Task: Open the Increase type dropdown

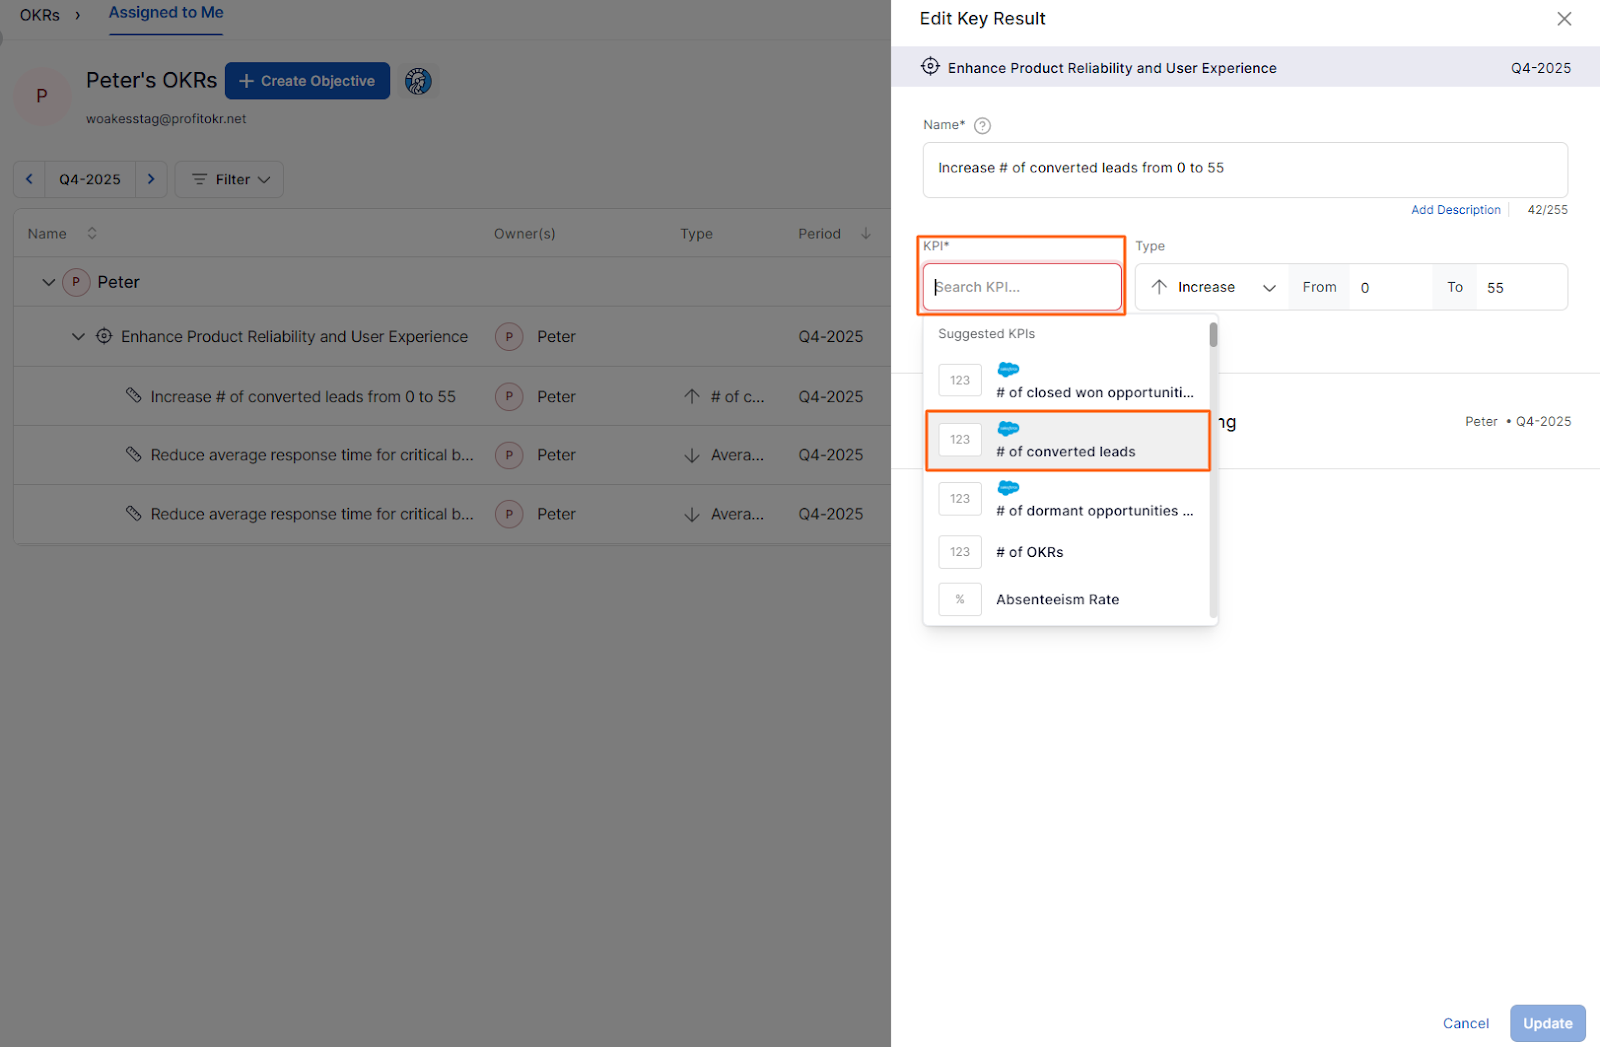Action: click(1212, 287)
